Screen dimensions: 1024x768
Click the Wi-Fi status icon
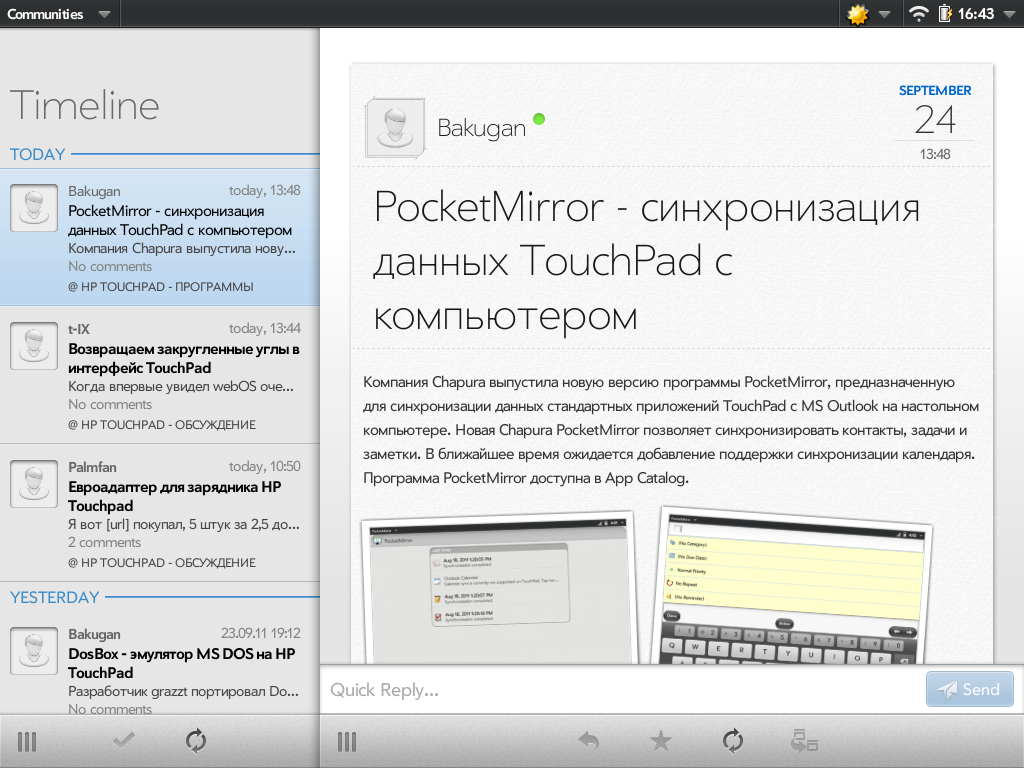(x=918, y=14)
